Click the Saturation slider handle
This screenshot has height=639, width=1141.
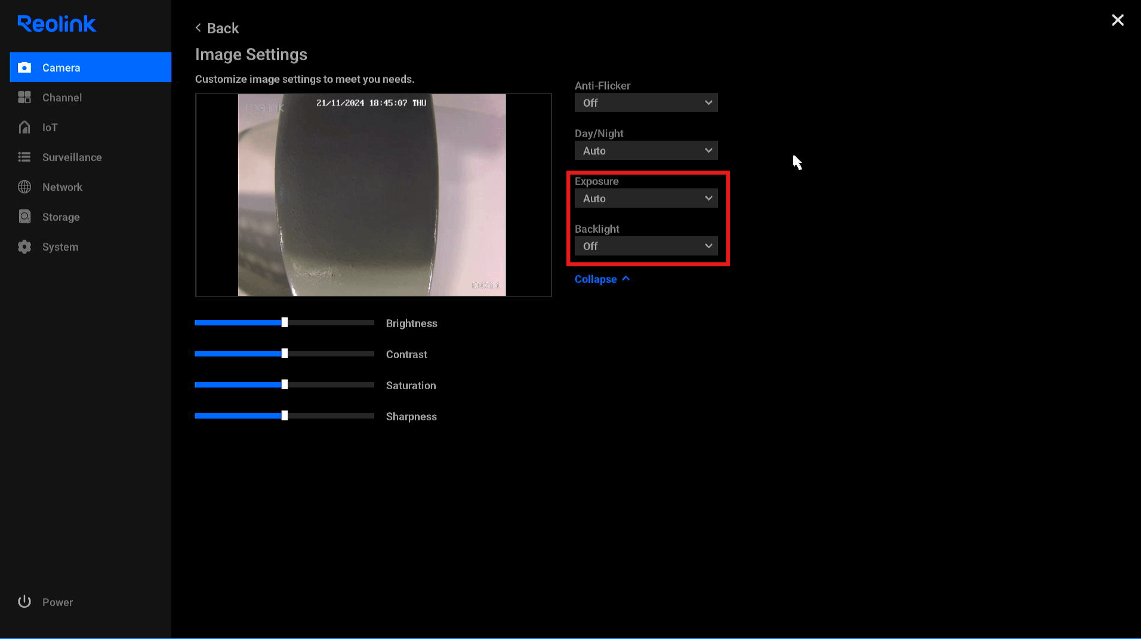285,385
